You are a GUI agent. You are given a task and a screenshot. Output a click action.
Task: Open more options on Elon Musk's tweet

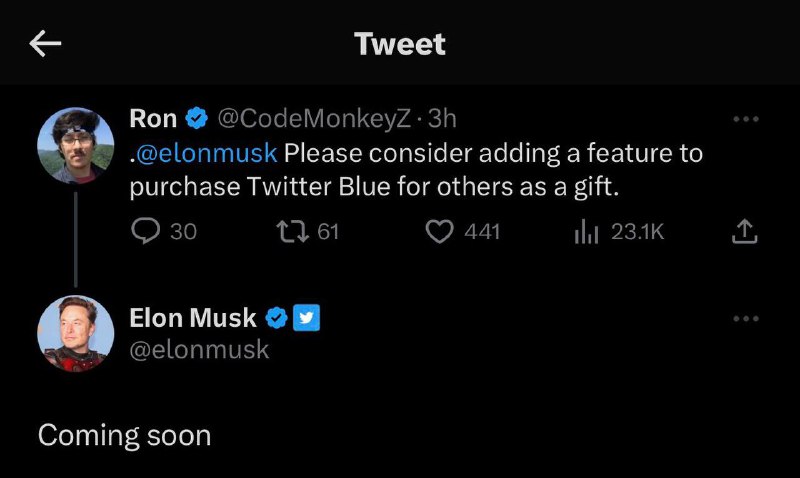pyautogui.click(x=745, y=319)
